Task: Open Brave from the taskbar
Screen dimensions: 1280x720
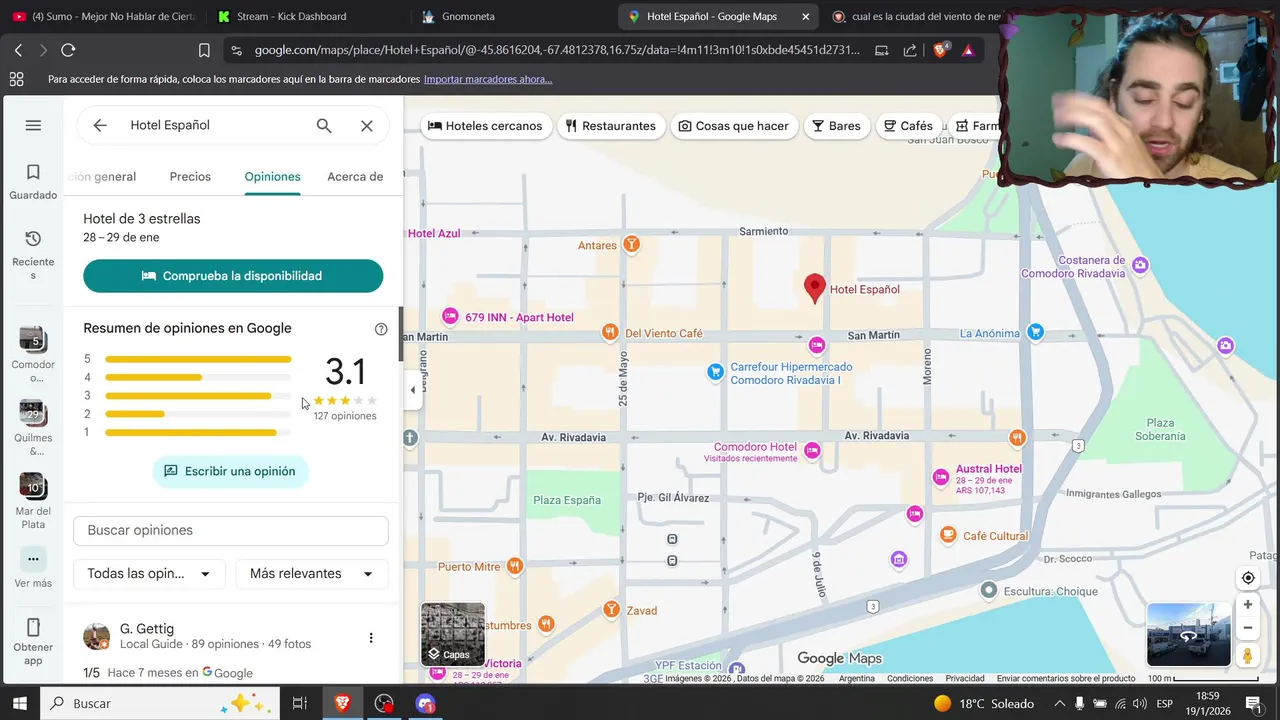Action: [x=342, y=703]
